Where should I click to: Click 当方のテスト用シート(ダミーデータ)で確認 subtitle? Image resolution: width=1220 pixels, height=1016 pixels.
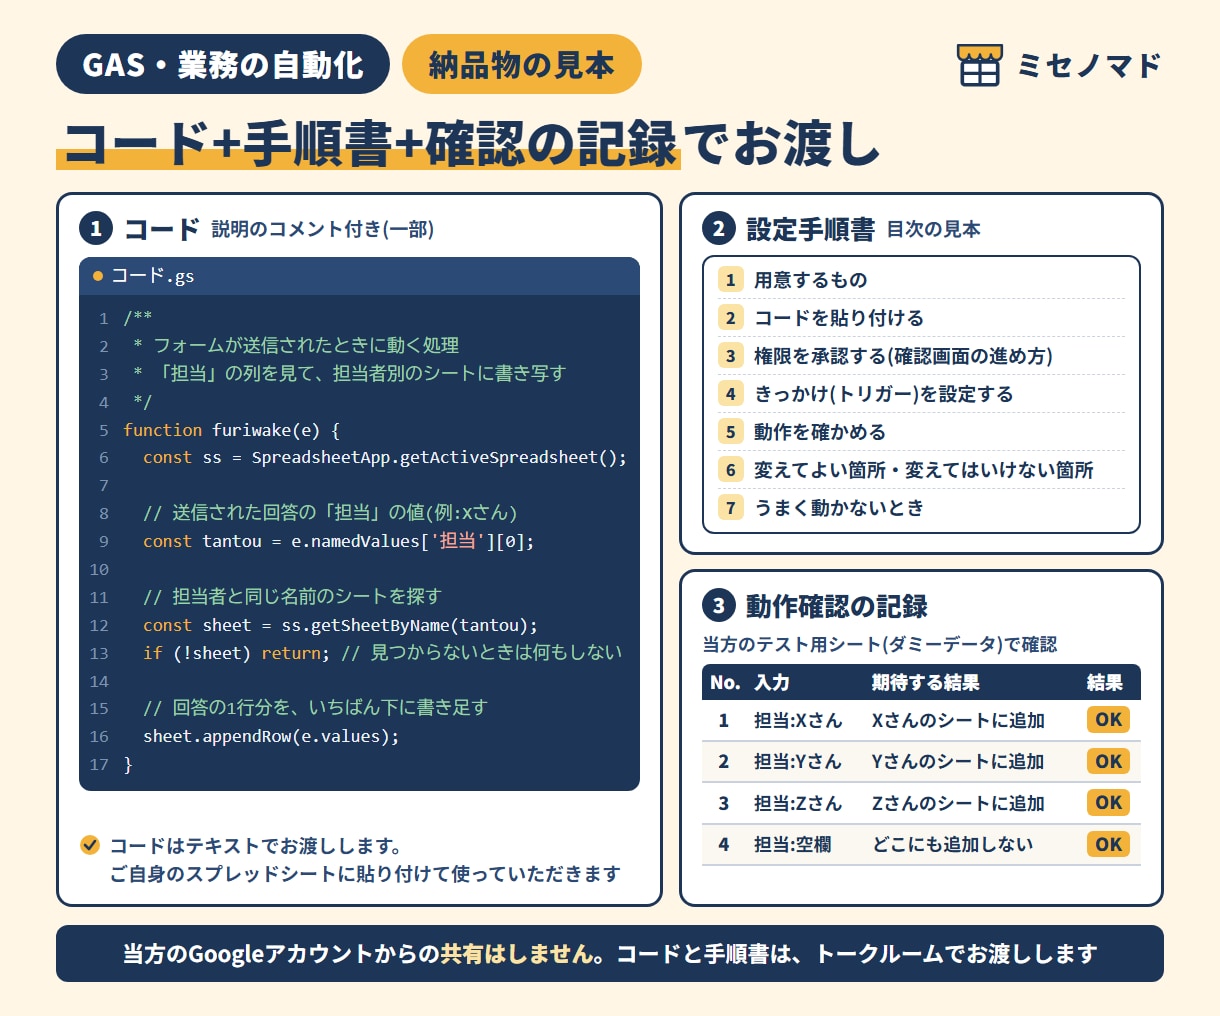(x=880, y=644)
